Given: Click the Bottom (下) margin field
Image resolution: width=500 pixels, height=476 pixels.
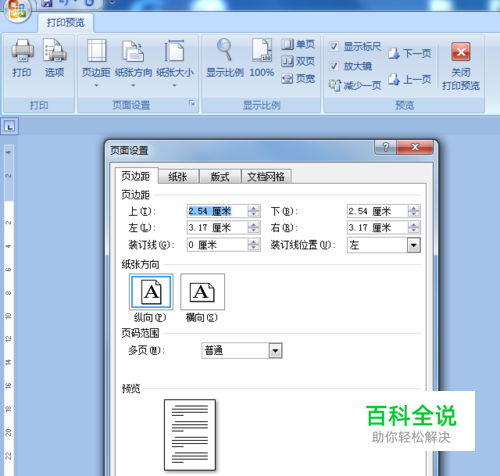Looking at the screenshot, I should [x=377, y=211].
